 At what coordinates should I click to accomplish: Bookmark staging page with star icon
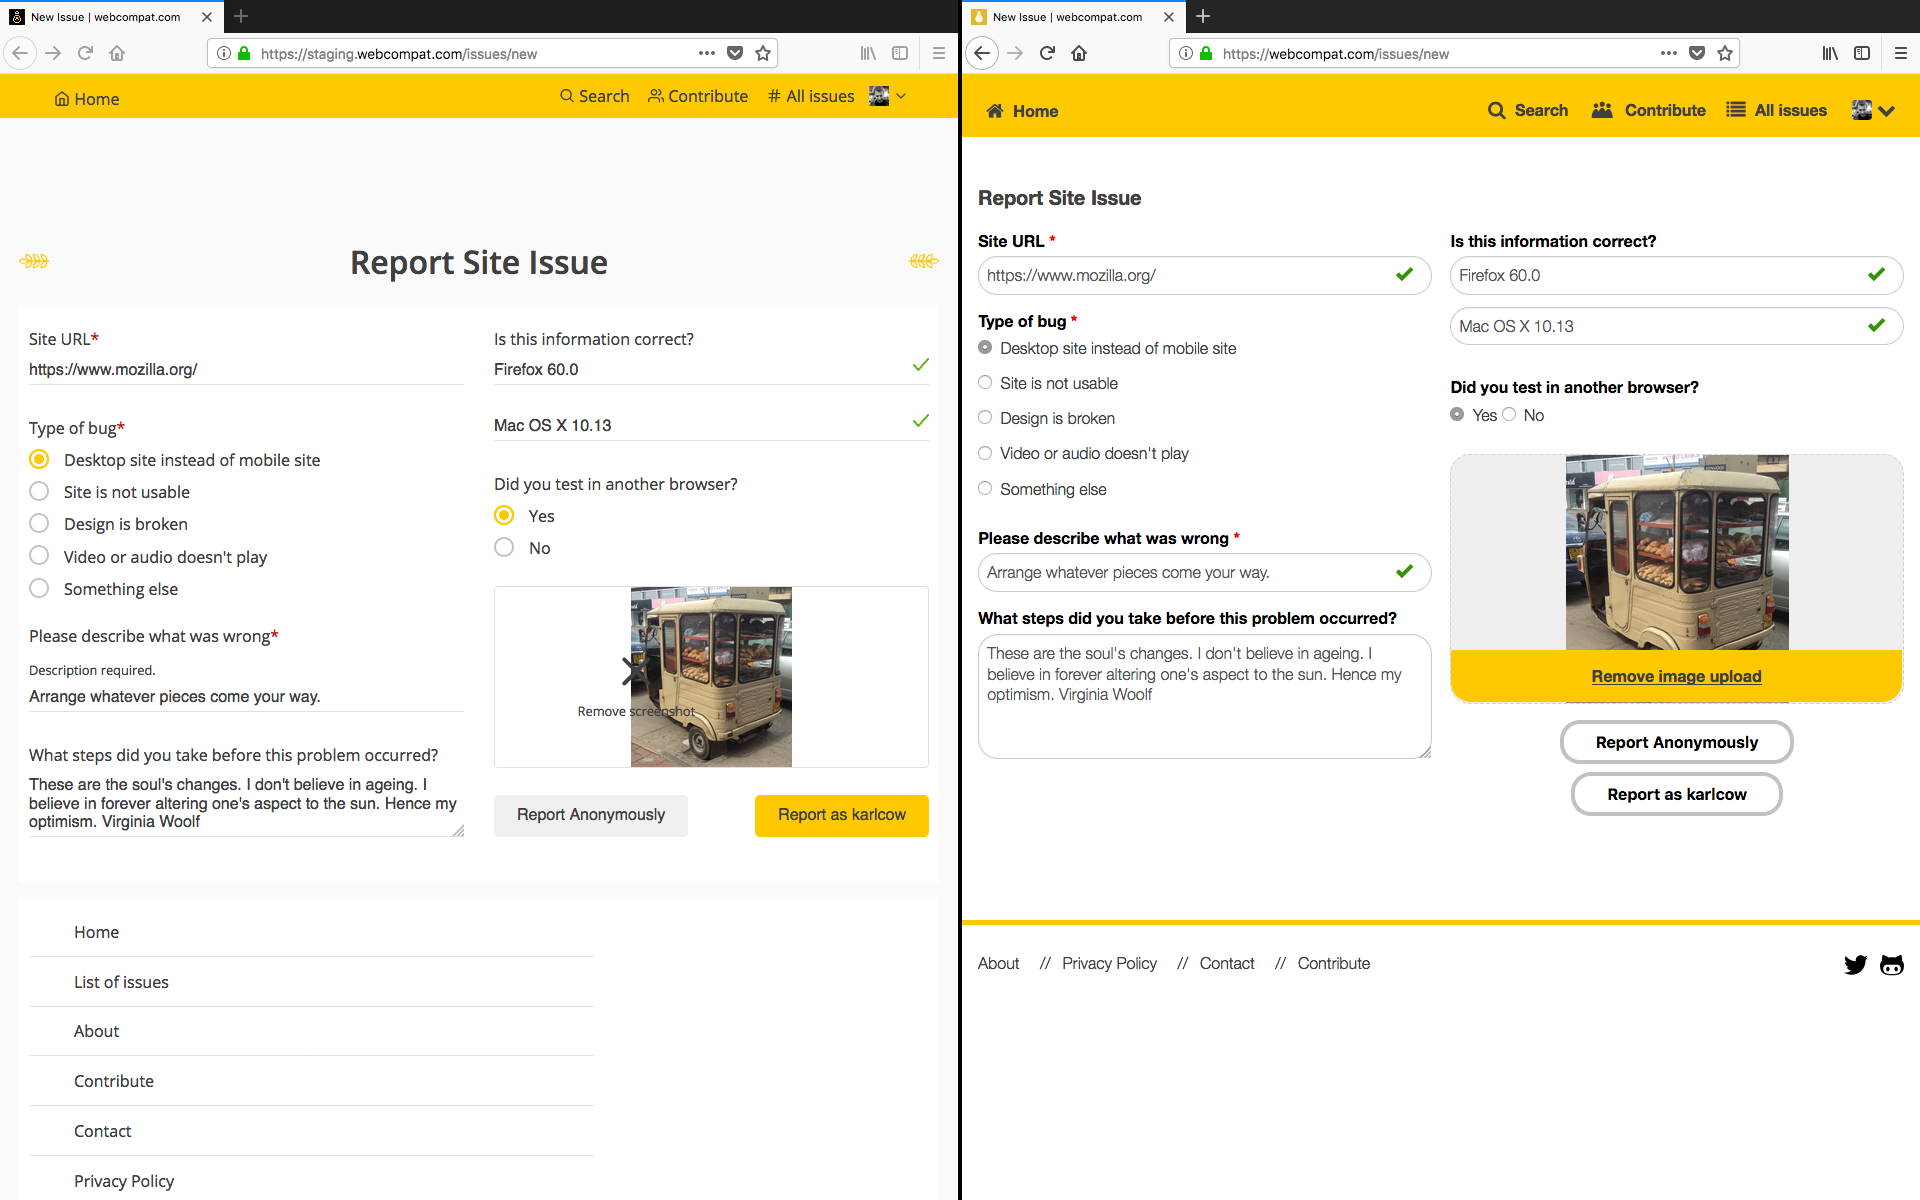click(x=763, y=53)
